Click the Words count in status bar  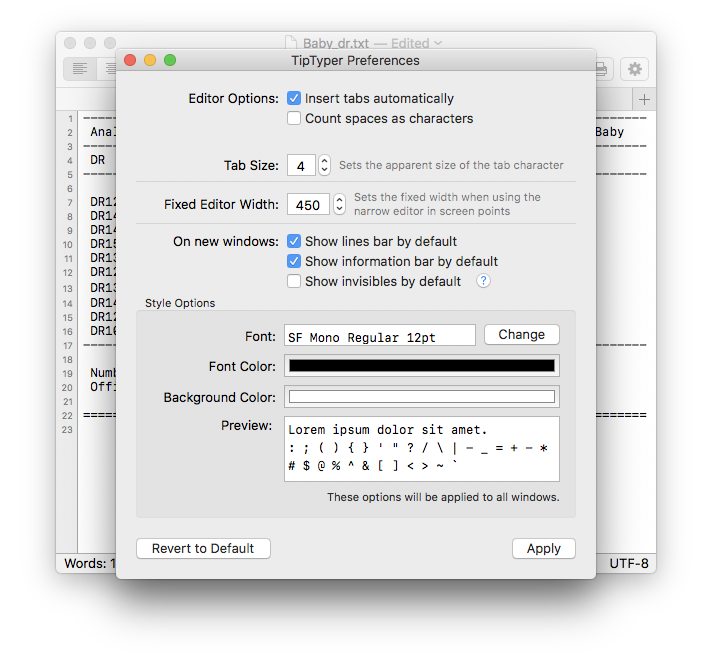pos(90,564)
